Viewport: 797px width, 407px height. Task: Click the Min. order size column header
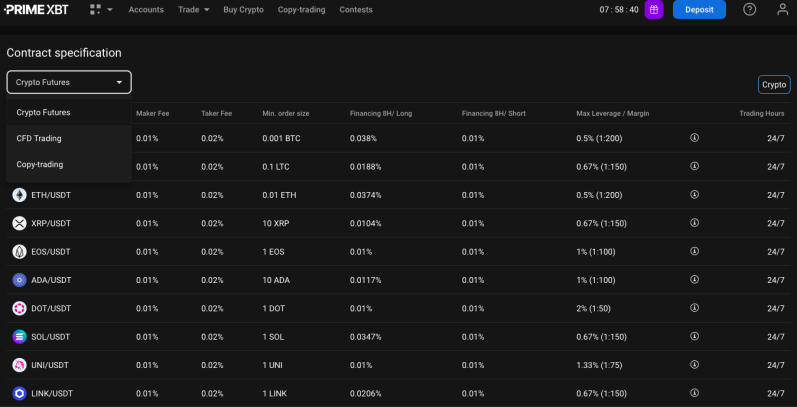pos(286,113)
